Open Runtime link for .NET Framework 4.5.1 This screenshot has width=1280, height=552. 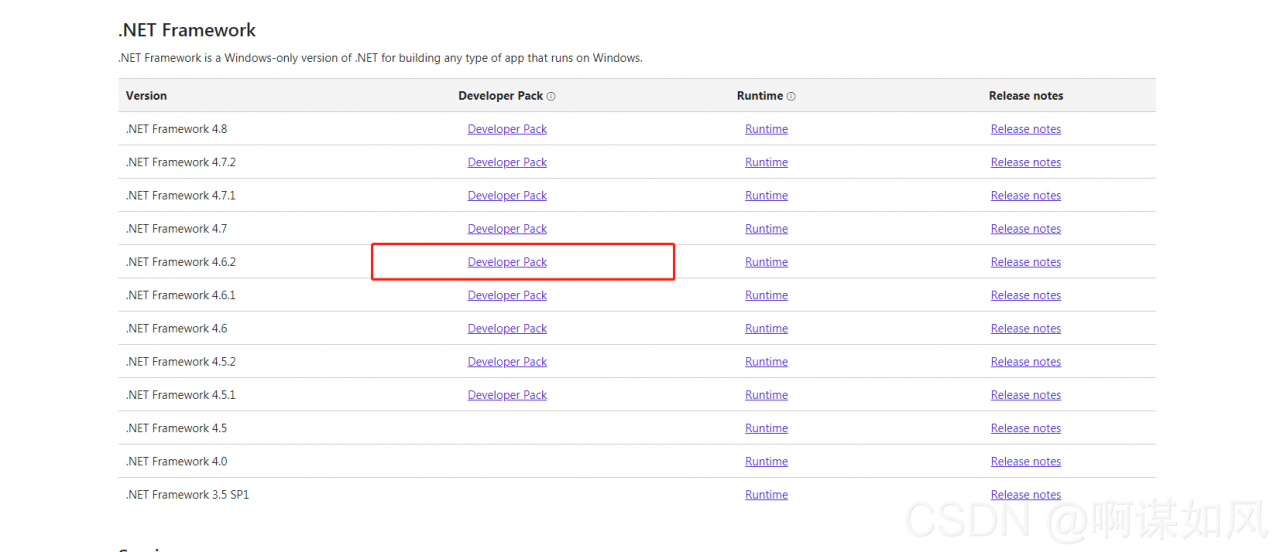766,395
